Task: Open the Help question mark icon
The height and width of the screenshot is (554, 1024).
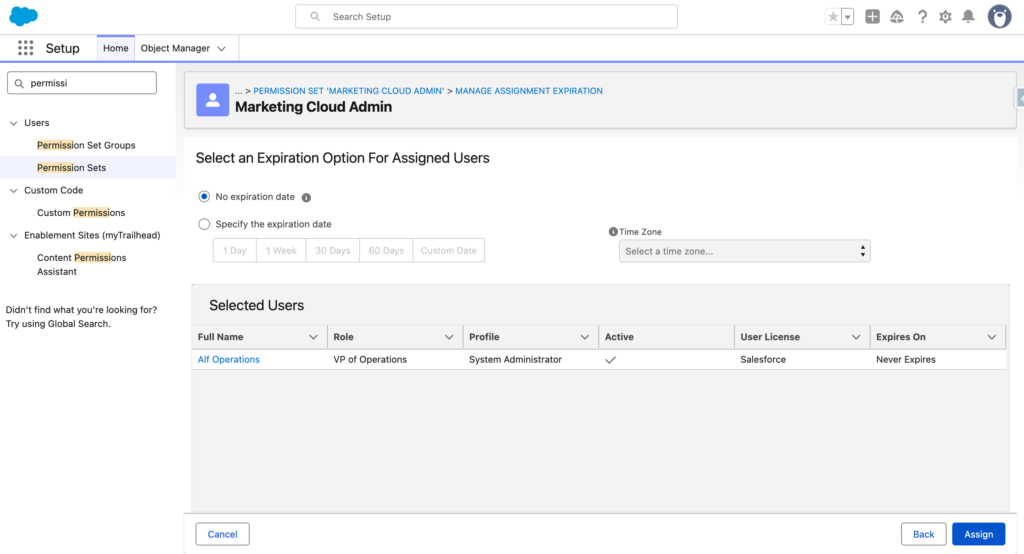Action: point(921,17)
